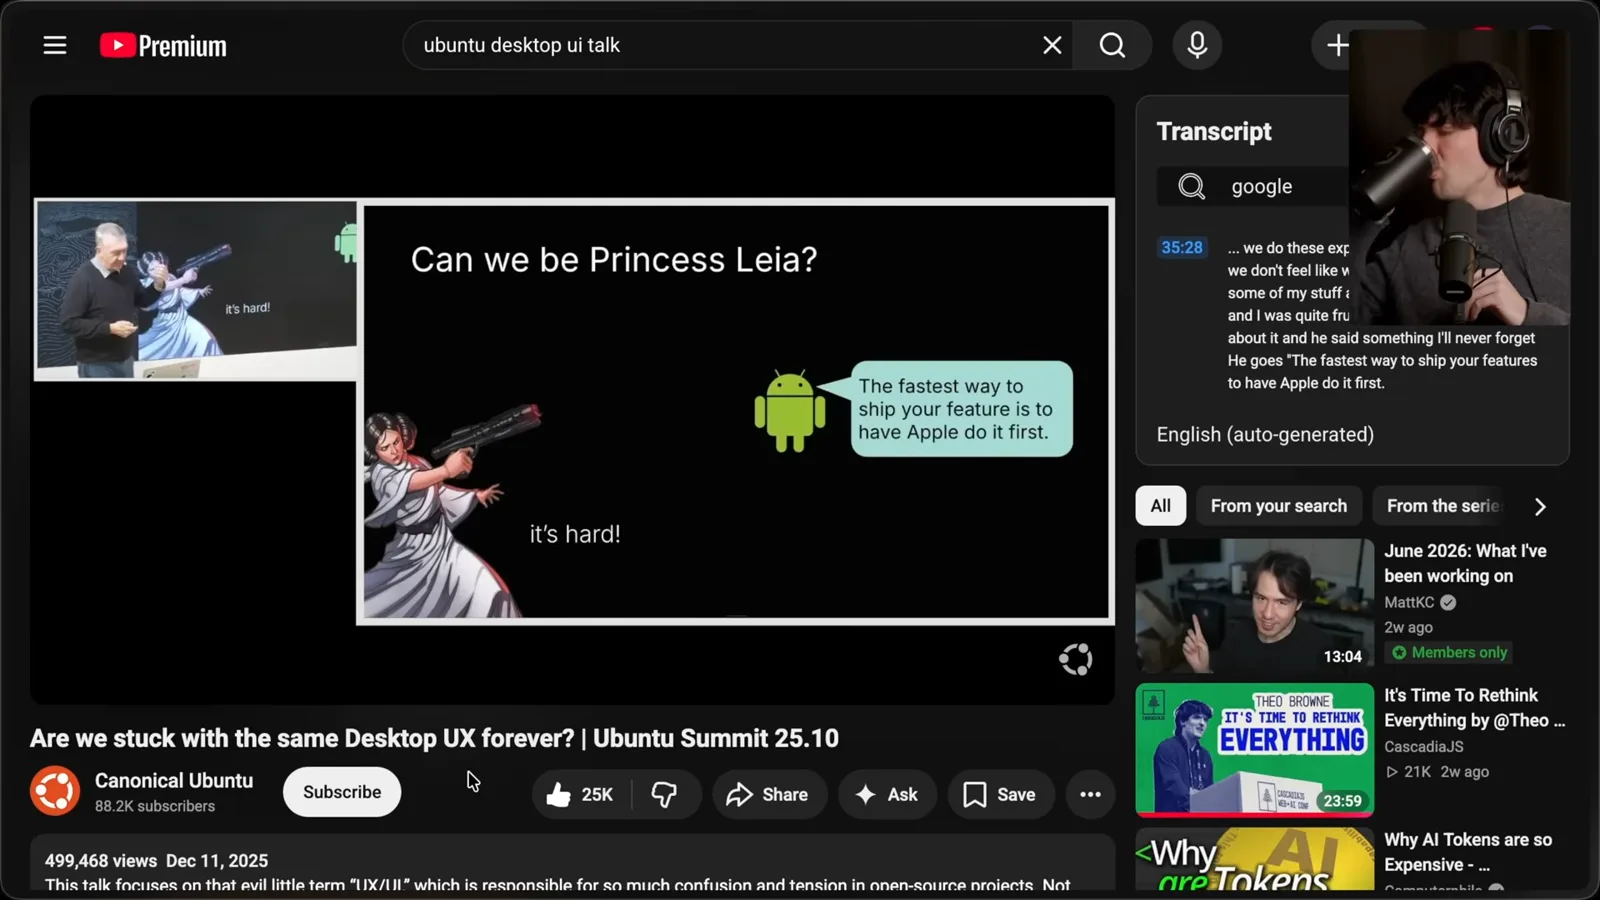Screen dimensions: 1600x900
Task: Start voice search with microphone
Action: [1197, 45]
